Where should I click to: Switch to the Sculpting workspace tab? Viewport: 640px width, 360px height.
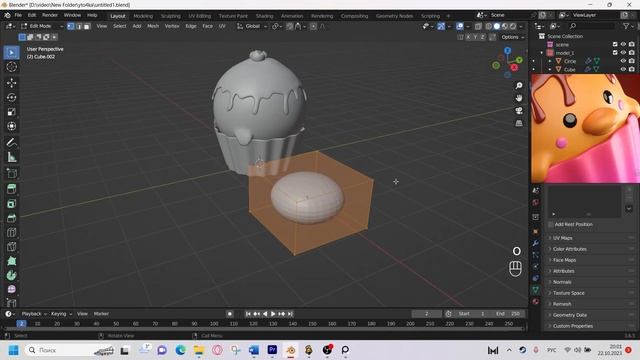170,16
